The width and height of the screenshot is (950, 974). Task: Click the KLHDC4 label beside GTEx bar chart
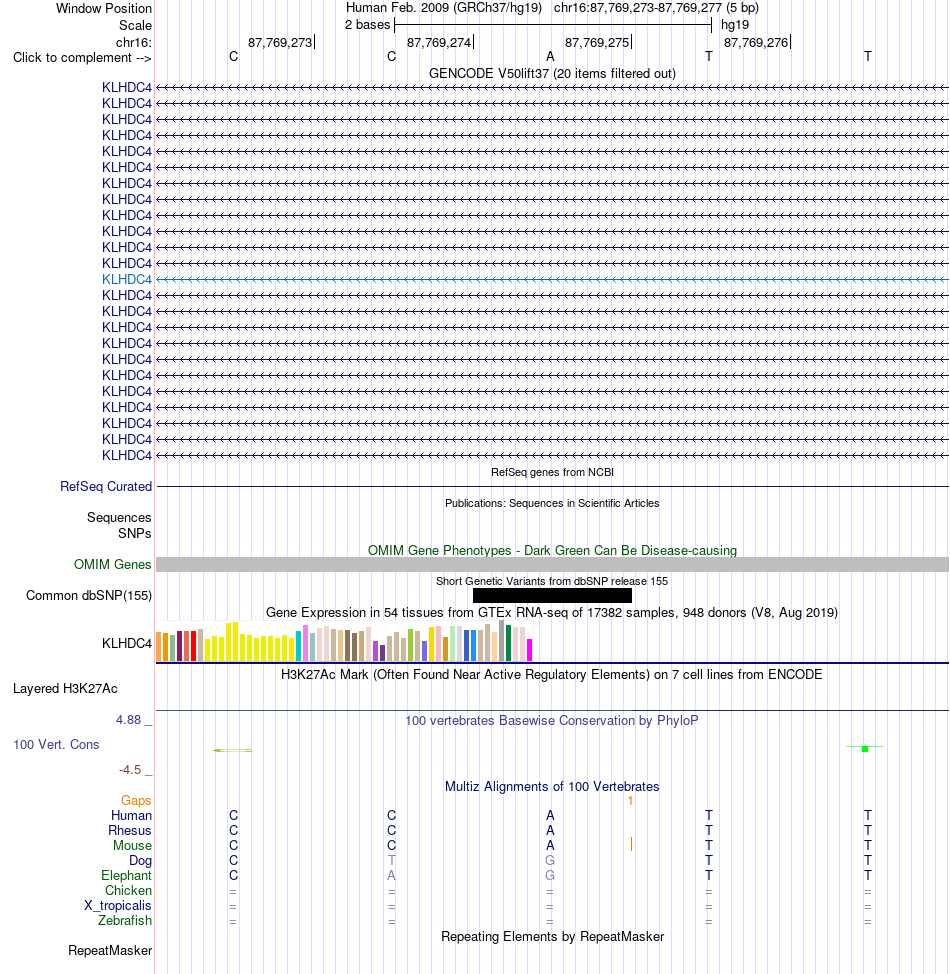click(127, 644)
